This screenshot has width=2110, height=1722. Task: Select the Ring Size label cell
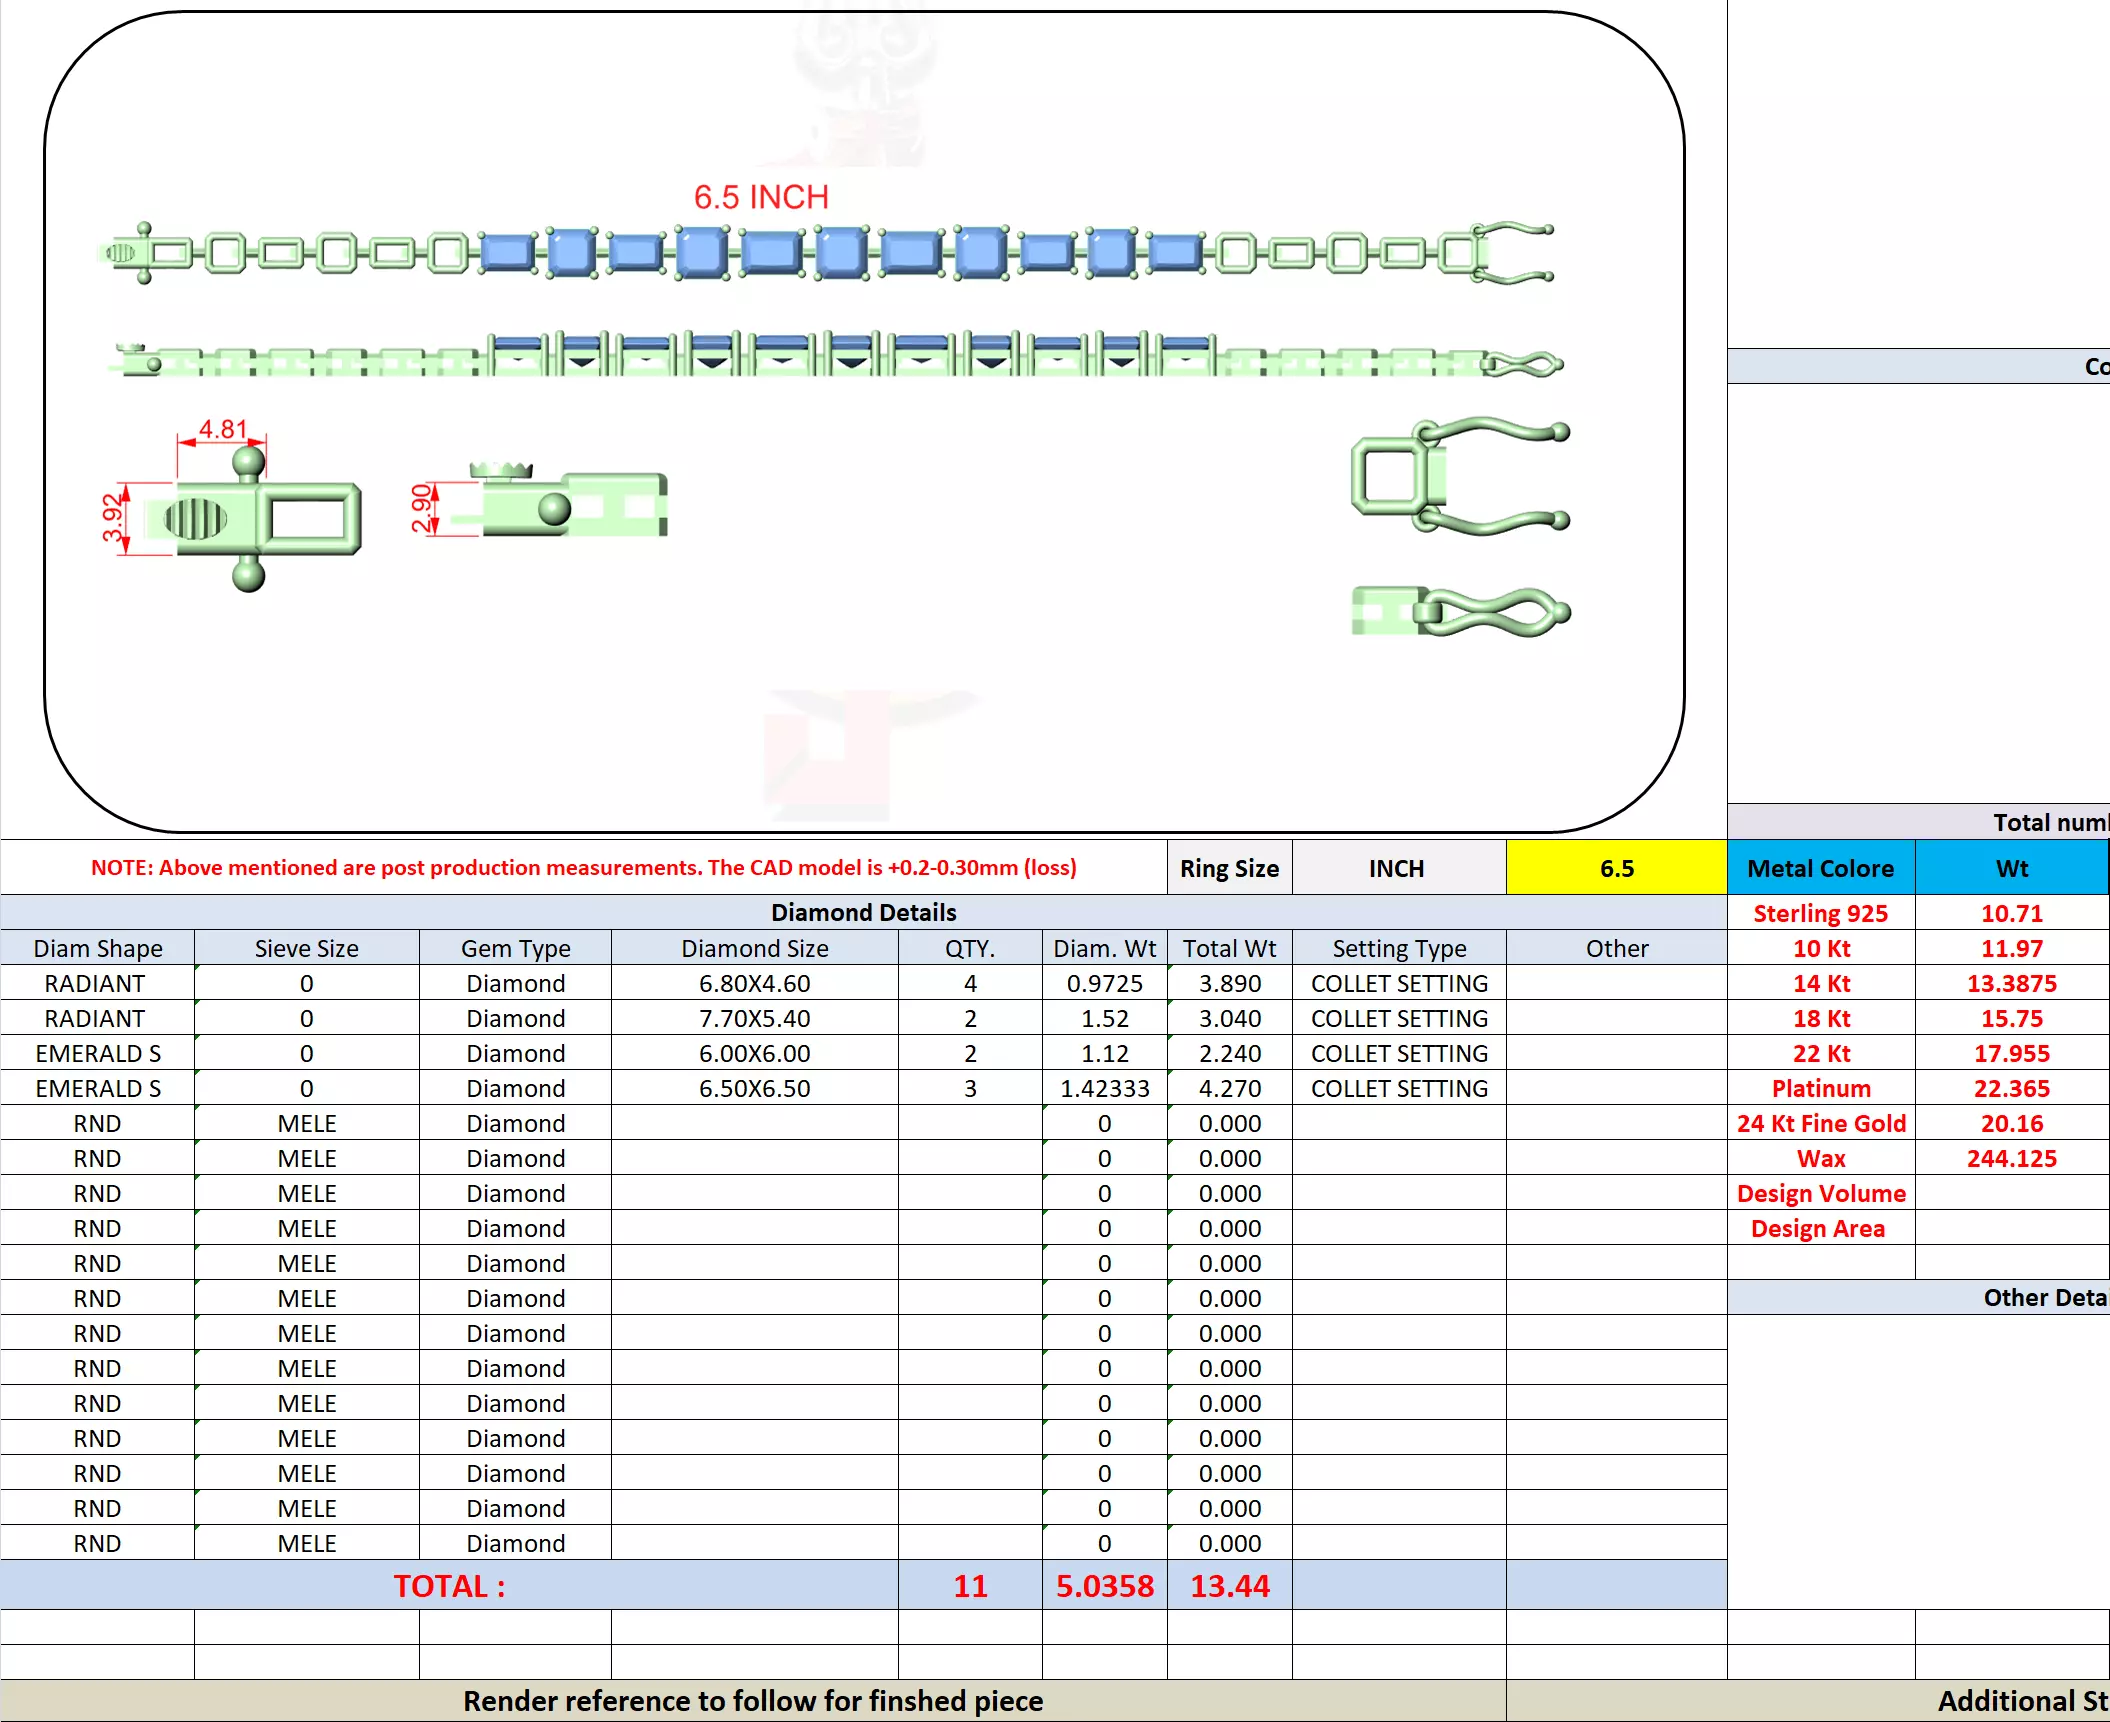coord(1228,868)
